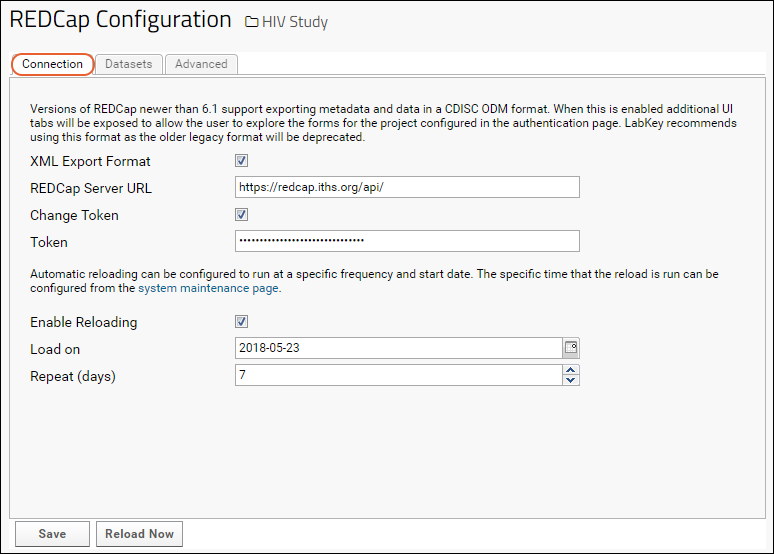Image resolution: width=774 pixels, height=554 pixels.
Task: Click the Reload Now button
Action: [x=140, y=534]
